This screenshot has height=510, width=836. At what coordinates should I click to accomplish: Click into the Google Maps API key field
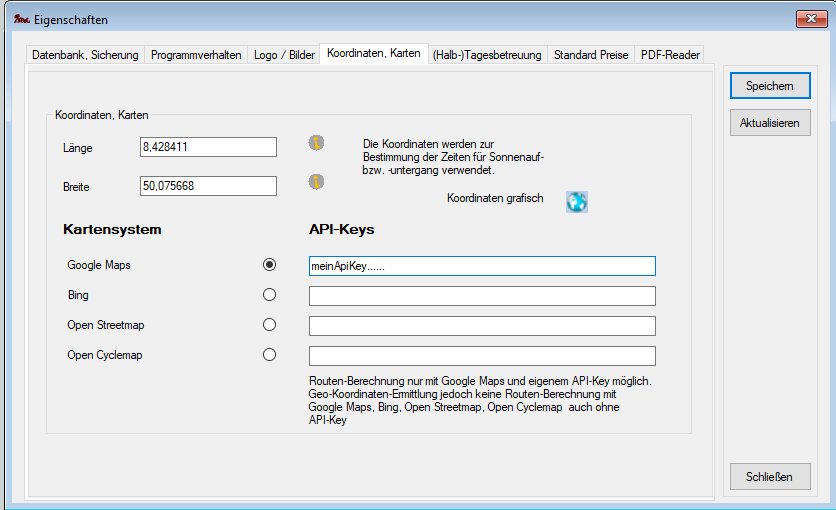[482, 266]
